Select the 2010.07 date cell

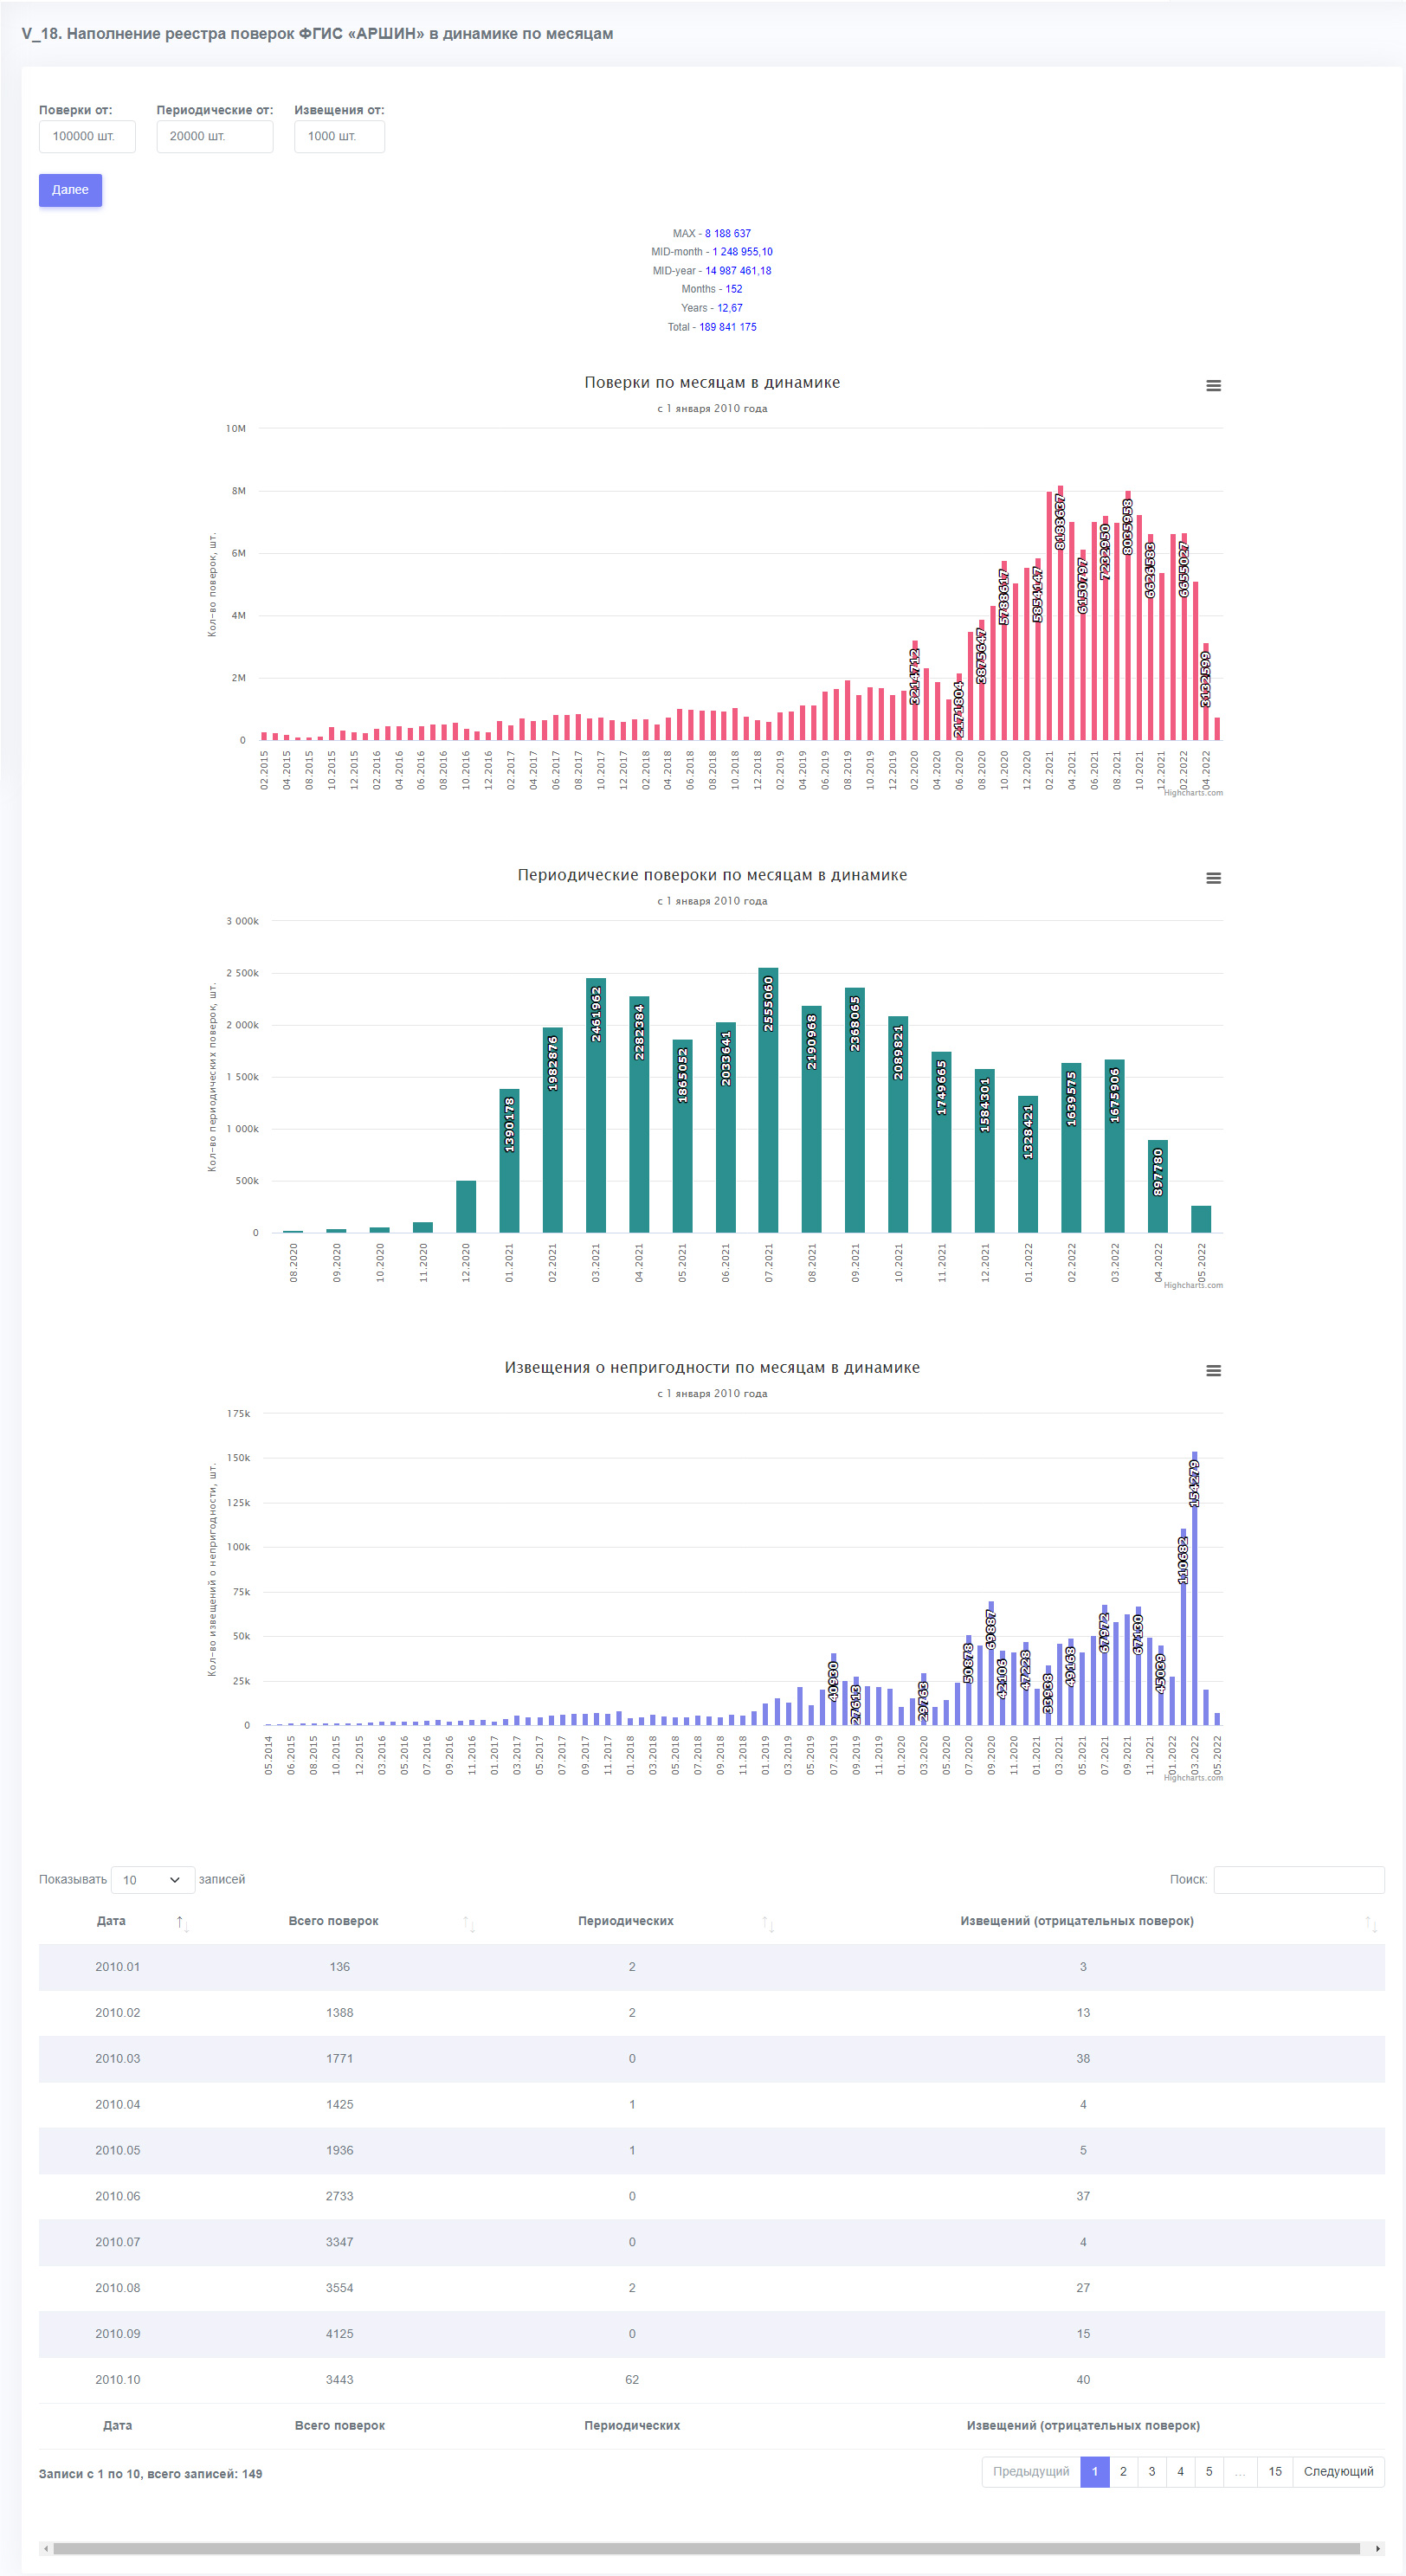tap(118, 2242)
